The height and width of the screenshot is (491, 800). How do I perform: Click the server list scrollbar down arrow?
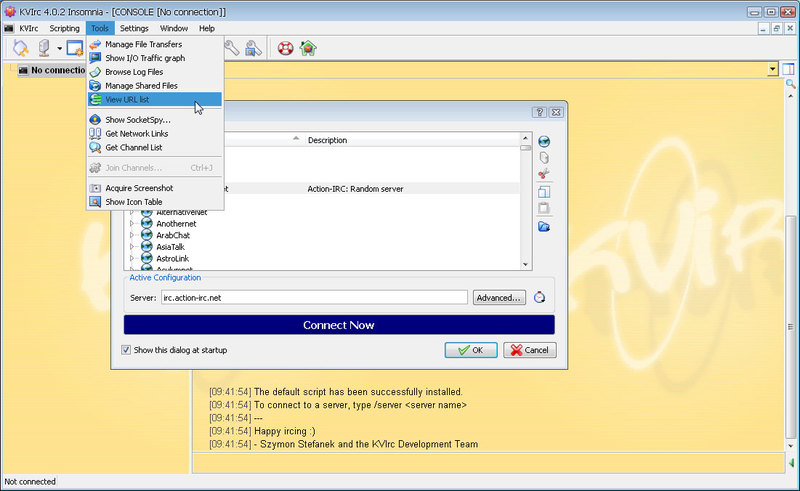point(526,264)
